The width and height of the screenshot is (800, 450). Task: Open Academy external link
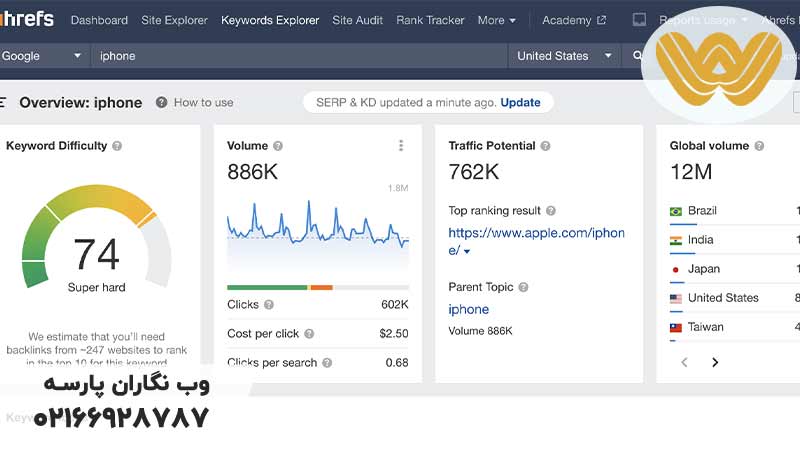click(x=574, y=20)
